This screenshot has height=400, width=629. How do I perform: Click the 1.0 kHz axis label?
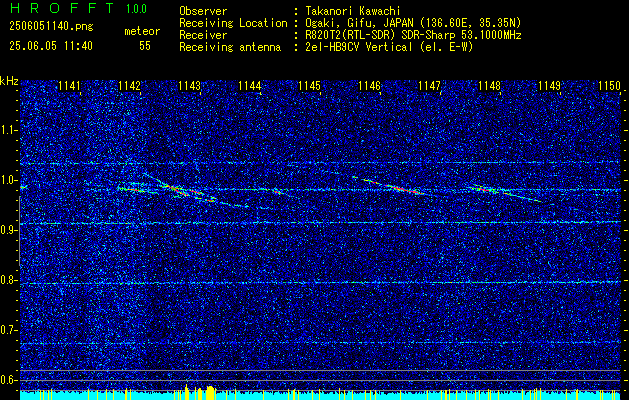click(x=9, y=180)
